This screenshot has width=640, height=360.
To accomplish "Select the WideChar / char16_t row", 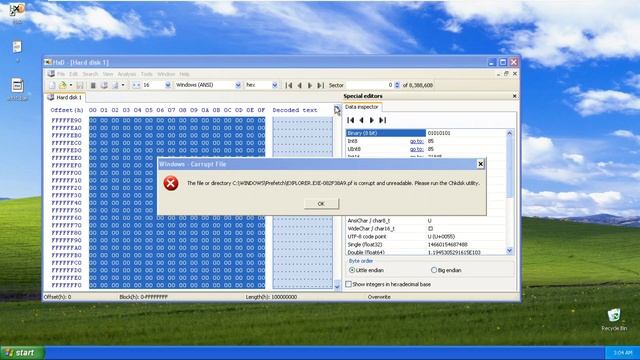I will pos(426,229).
